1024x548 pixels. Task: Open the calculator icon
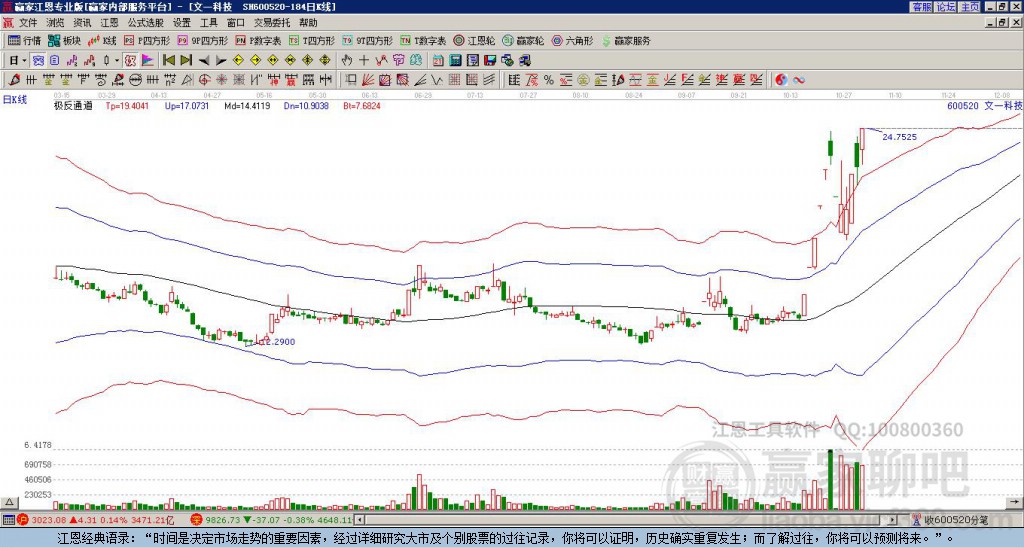point(455,61)
